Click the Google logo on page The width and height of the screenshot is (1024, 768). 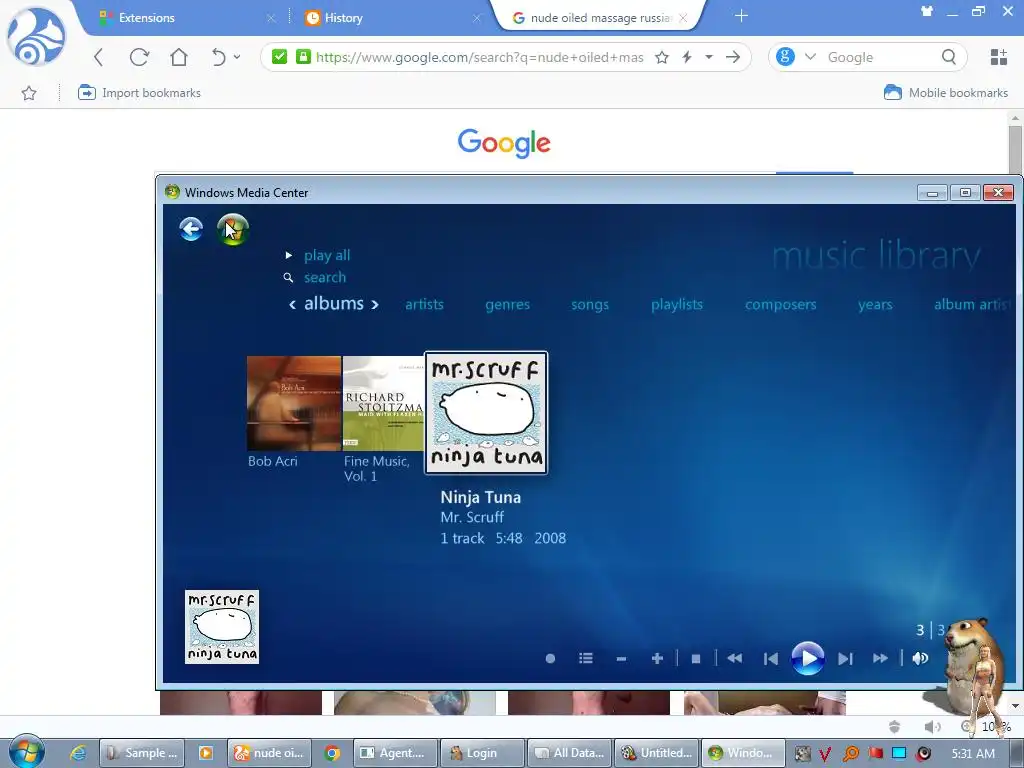coord(504,143)
